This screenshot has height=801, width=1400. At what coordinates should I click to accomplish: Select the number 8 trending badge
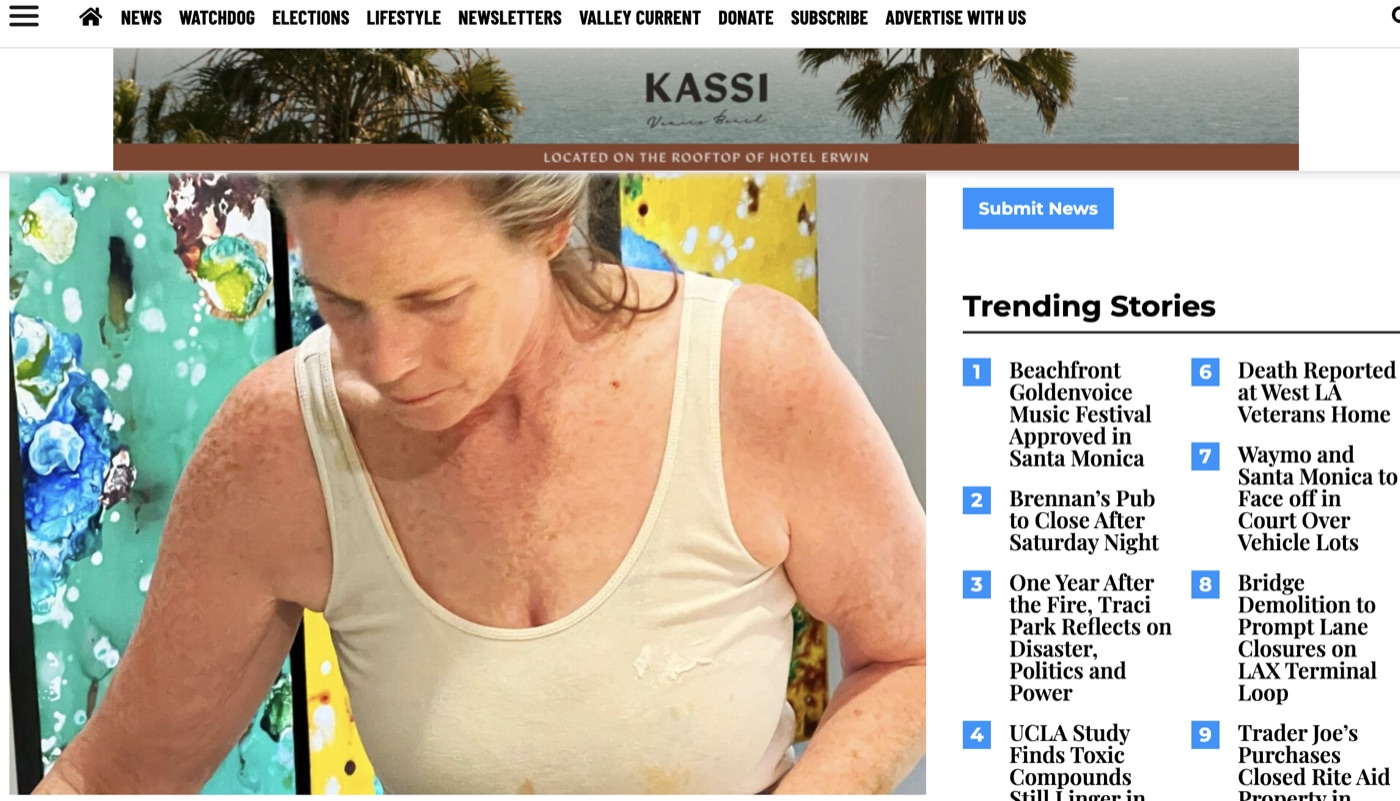click(1205, 584)
